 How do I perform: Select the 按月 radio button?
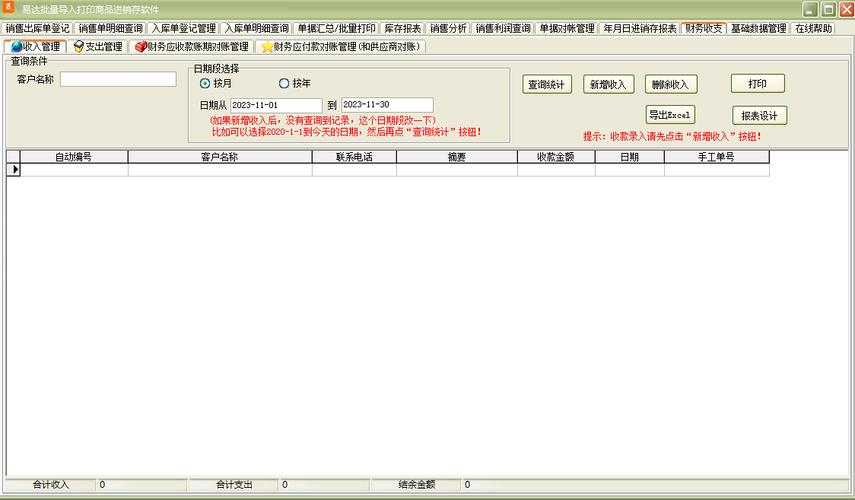click(205, 83)
